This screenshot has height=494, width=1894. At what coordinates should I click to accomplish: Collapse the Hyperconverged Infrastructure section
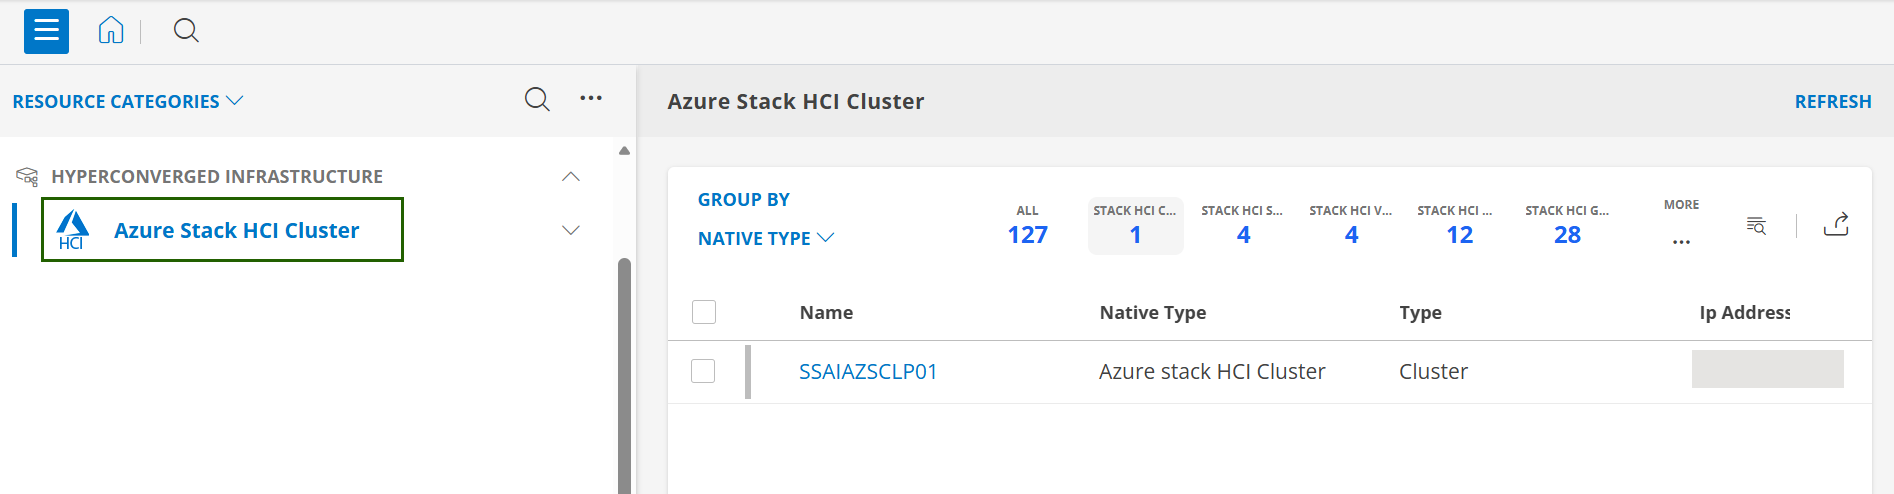tap(571, 177)
